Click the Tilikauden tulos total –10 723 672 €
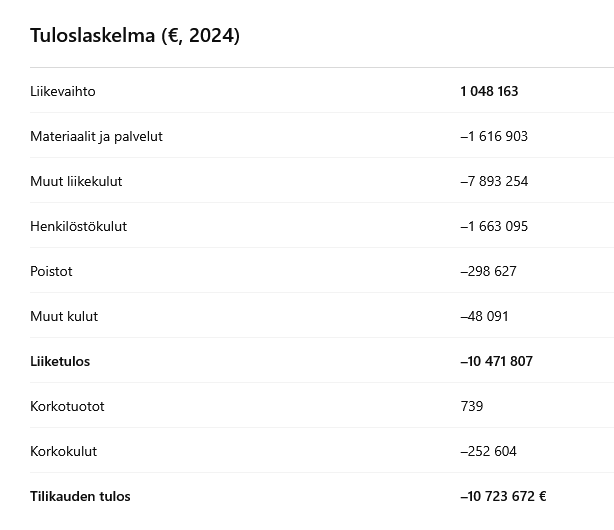 (503, 496)
